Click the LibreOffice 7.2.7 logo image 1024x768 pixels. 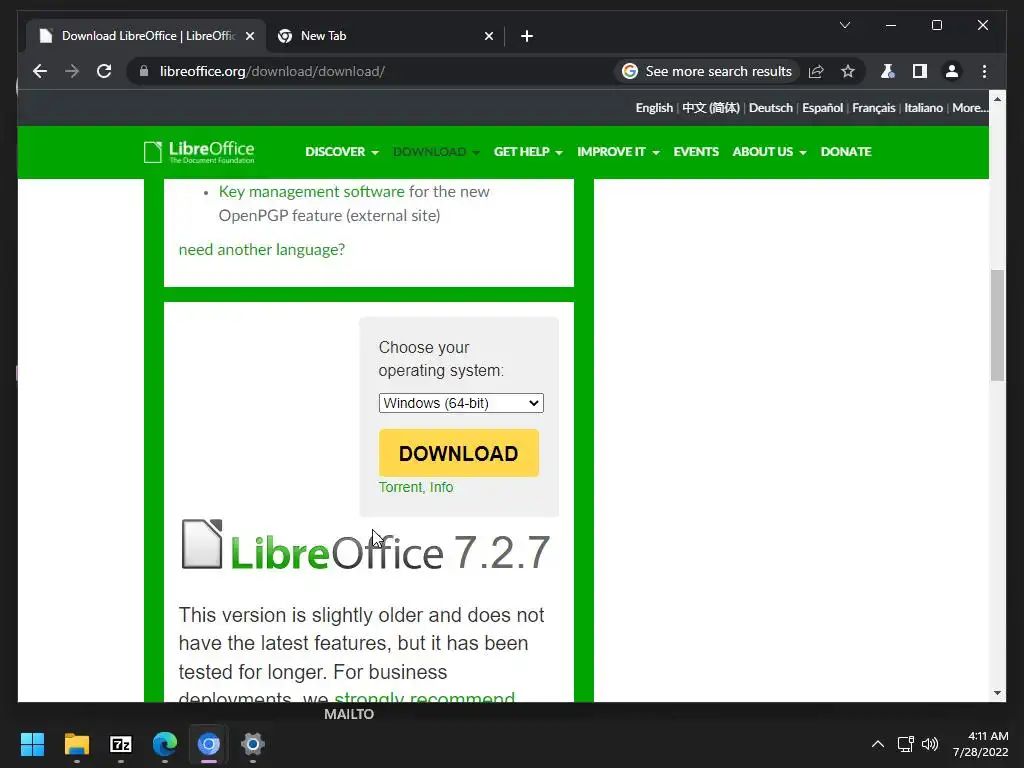pos(365,547)
